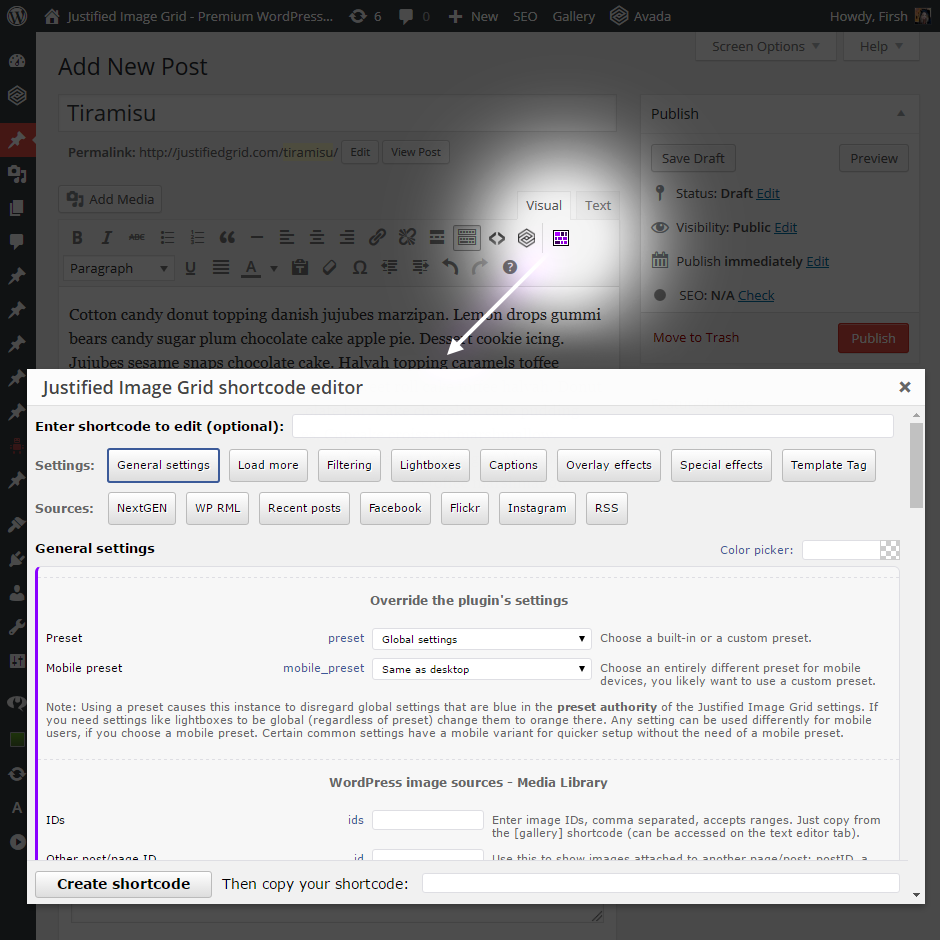
Task: Close the shortcode editor dialog
Action: [x=905, y=387]
